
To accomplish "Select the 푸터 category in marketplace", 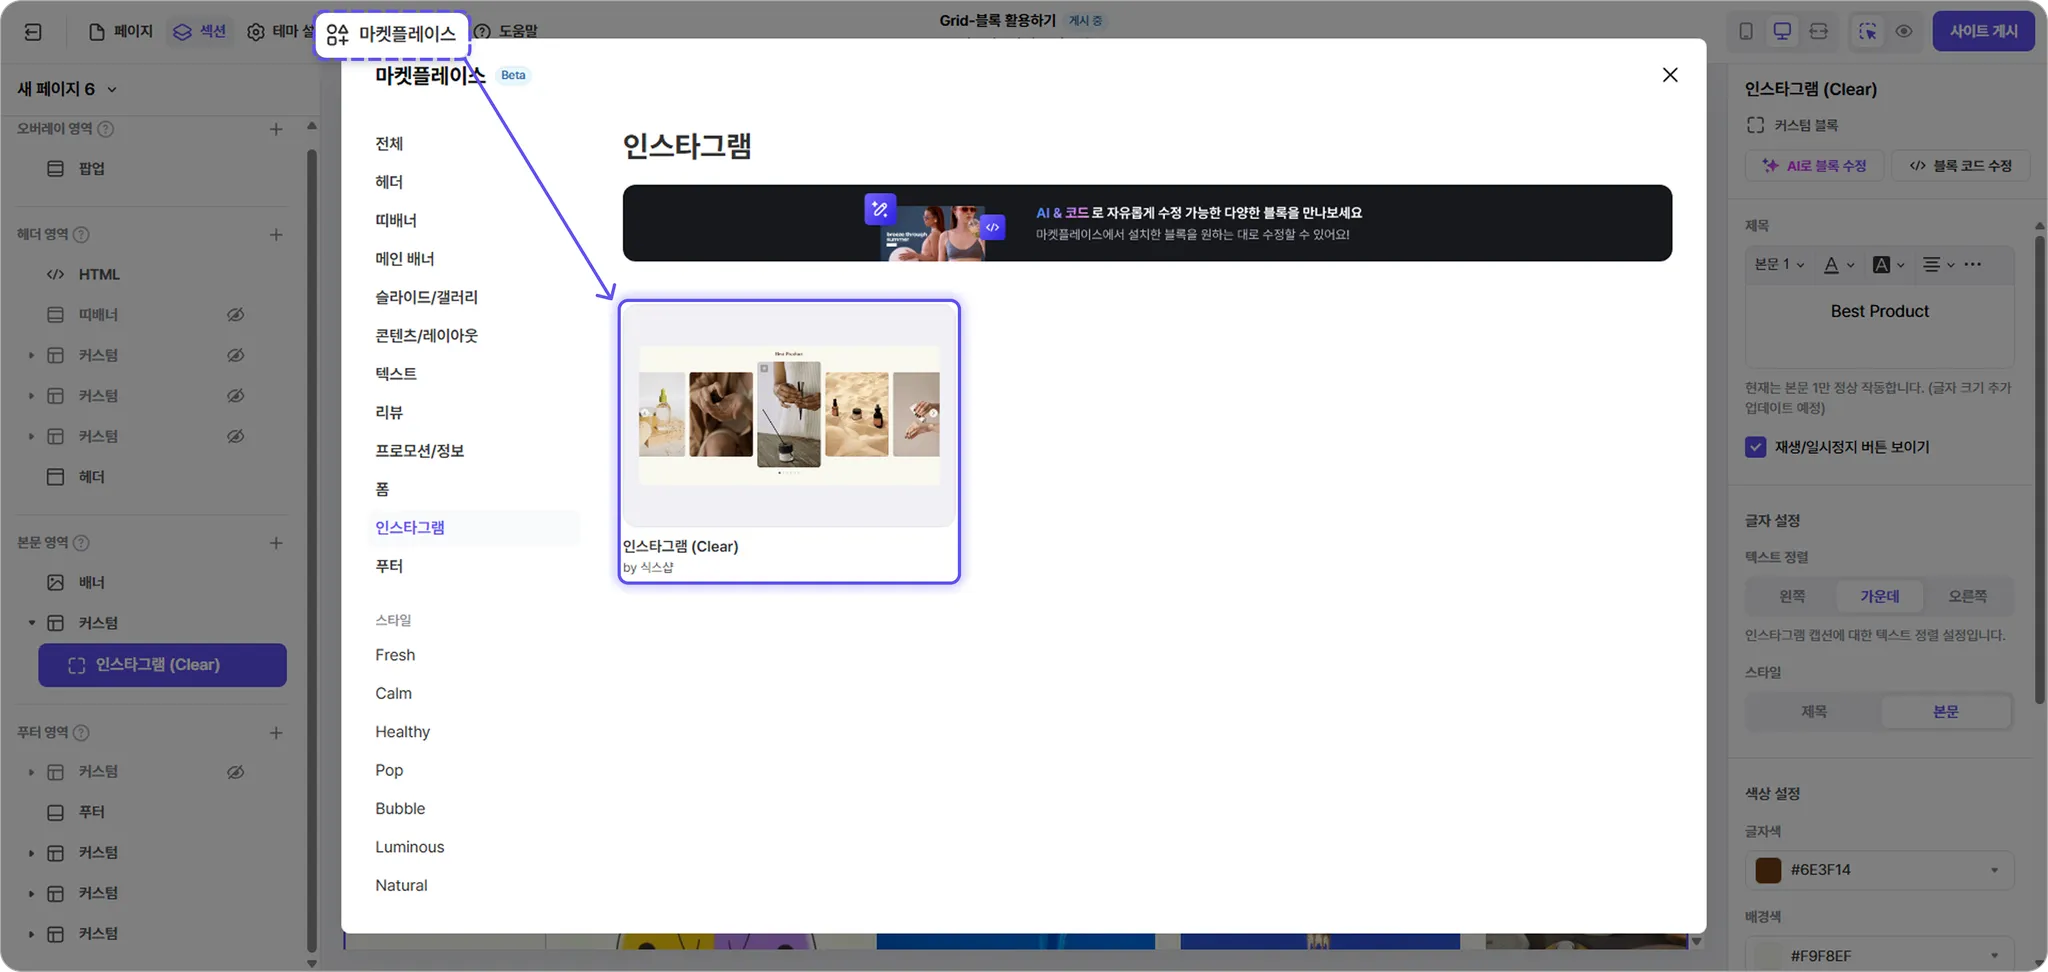I will 389,566.
